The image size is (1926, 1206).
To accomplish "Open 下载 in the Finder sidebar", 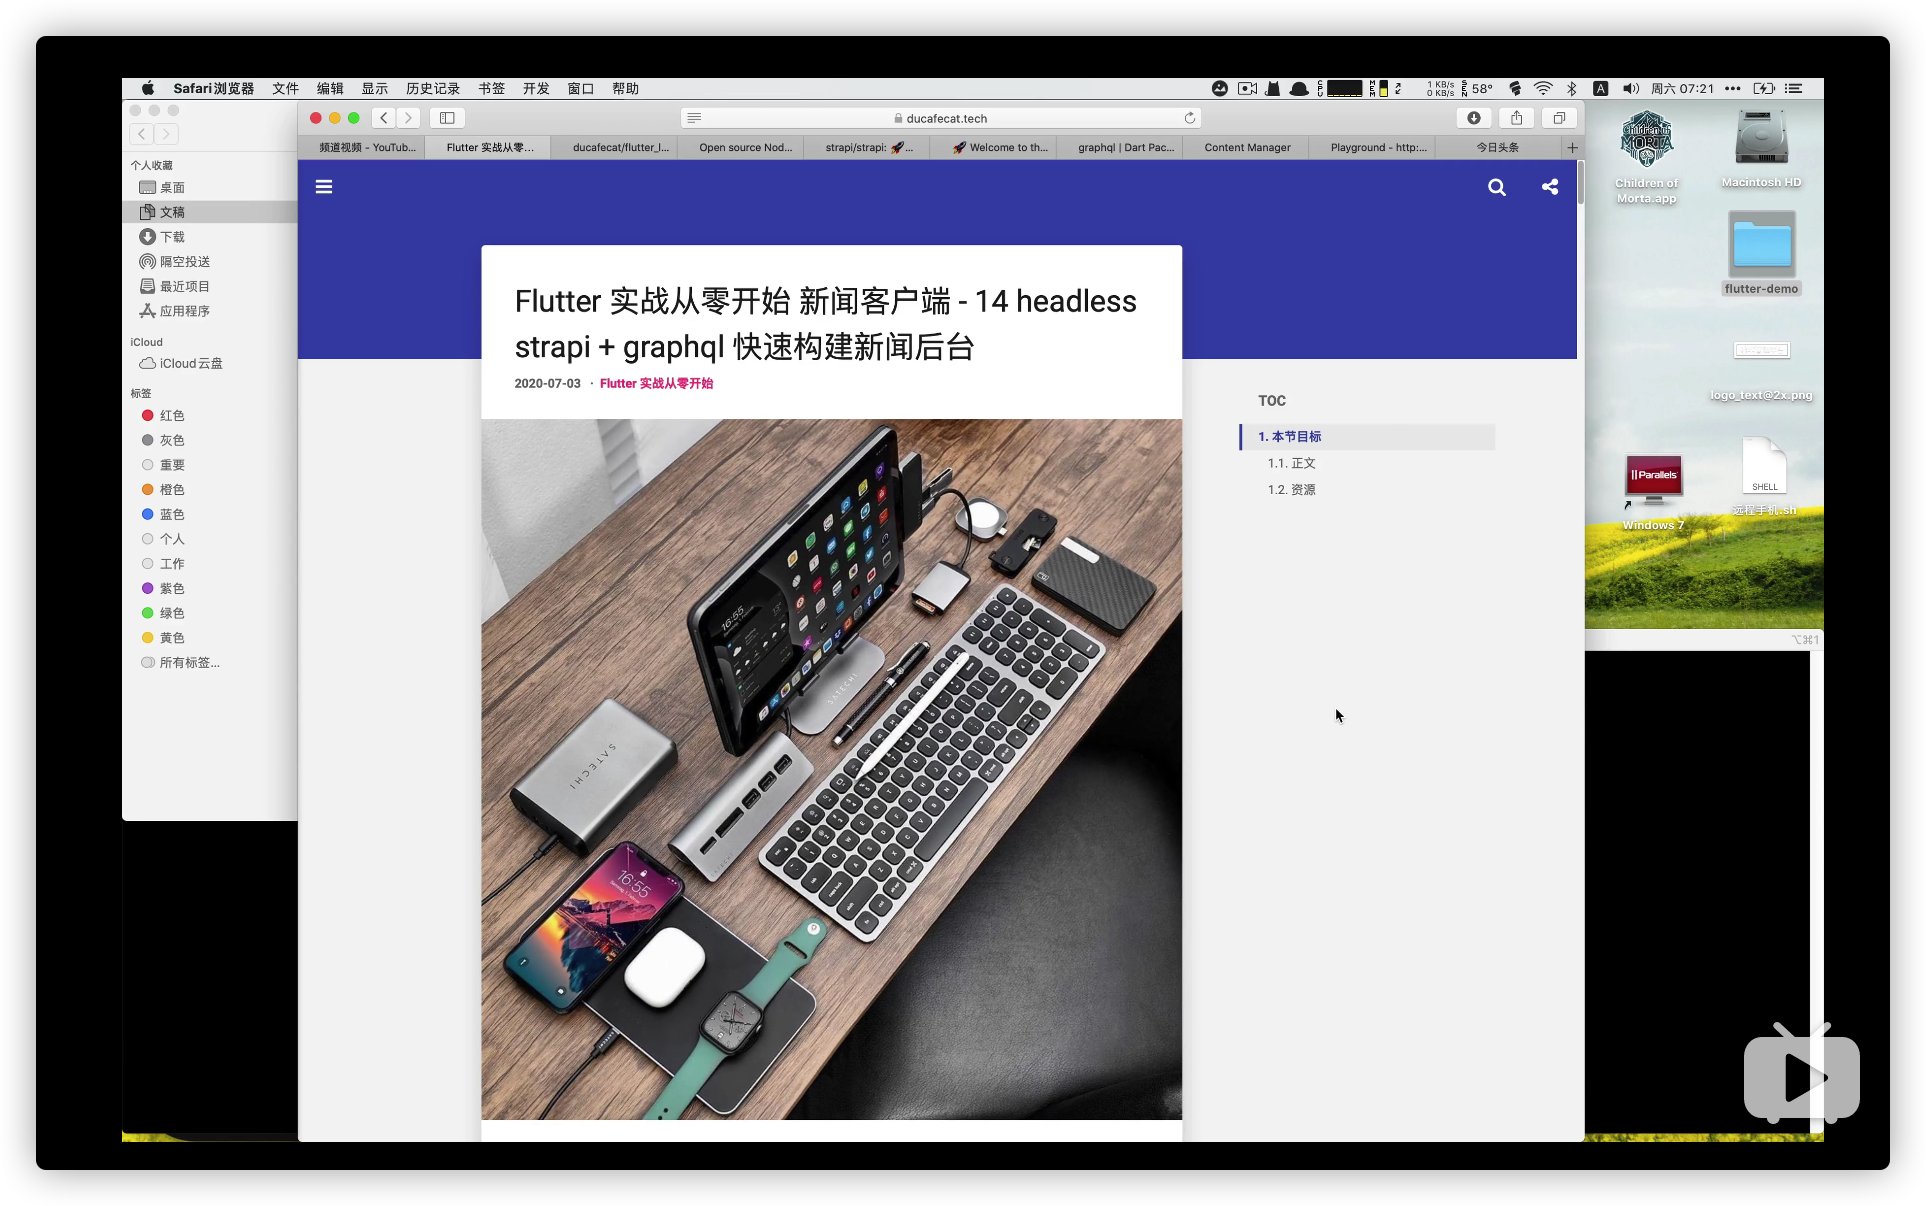I will (171, 237).
